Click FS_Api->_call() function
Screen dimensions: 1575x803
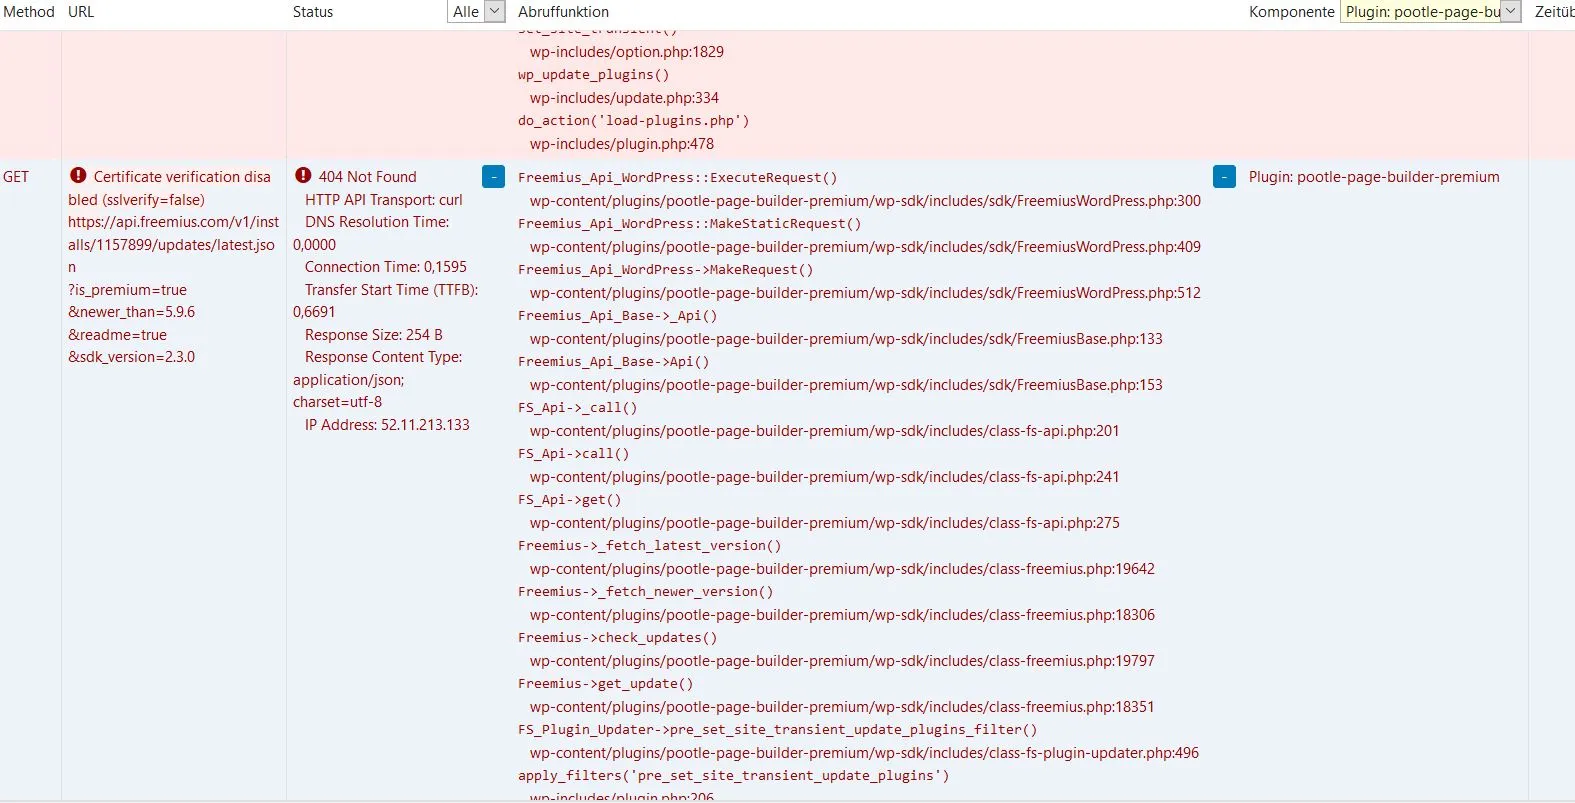coord(578,408)
